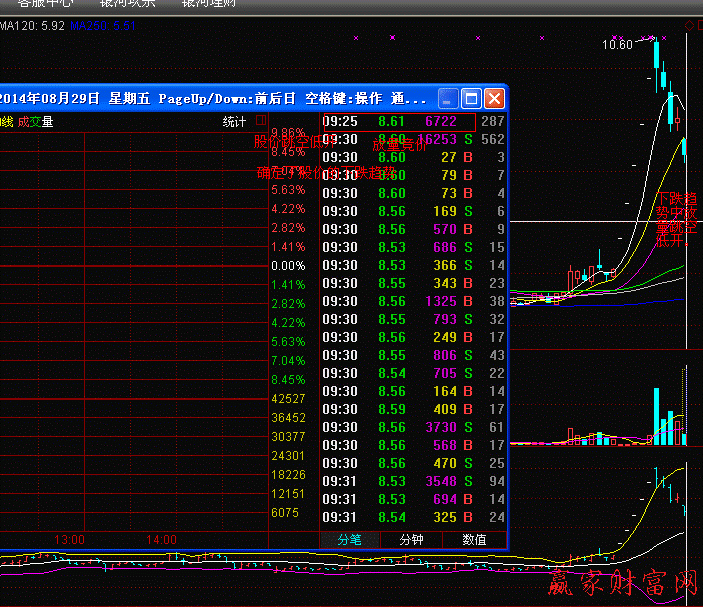Image resolution: width=703 pixels, height=607 pixels.
Task: Open the 客服中心 menu
Action: [45, 3]
